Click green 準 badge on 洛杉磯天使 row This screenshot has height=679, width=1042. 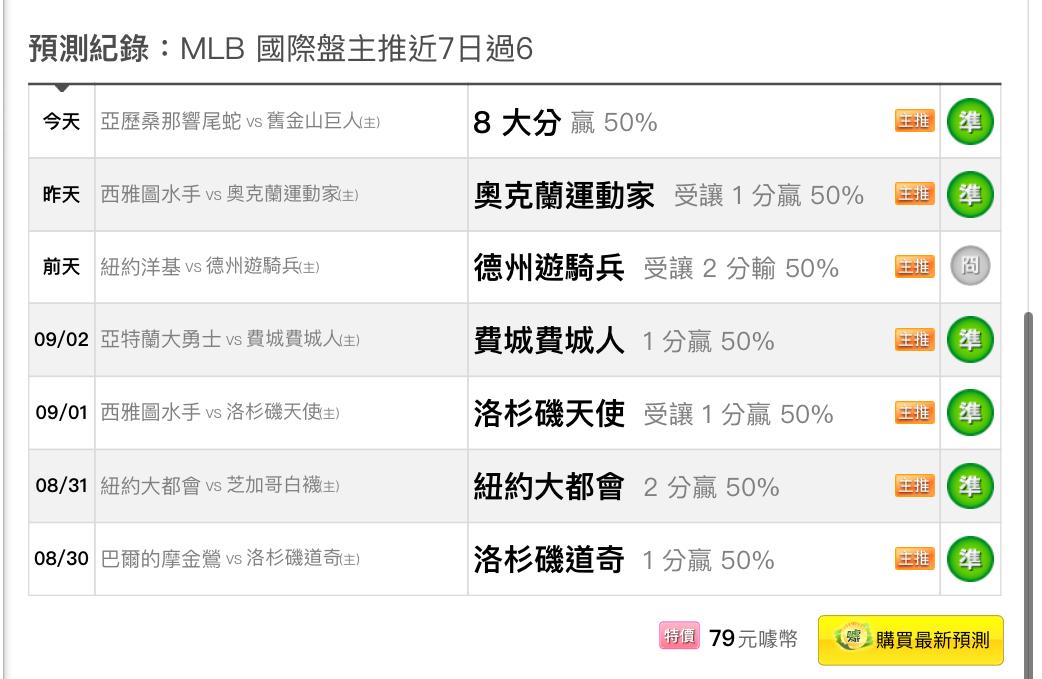970,413
